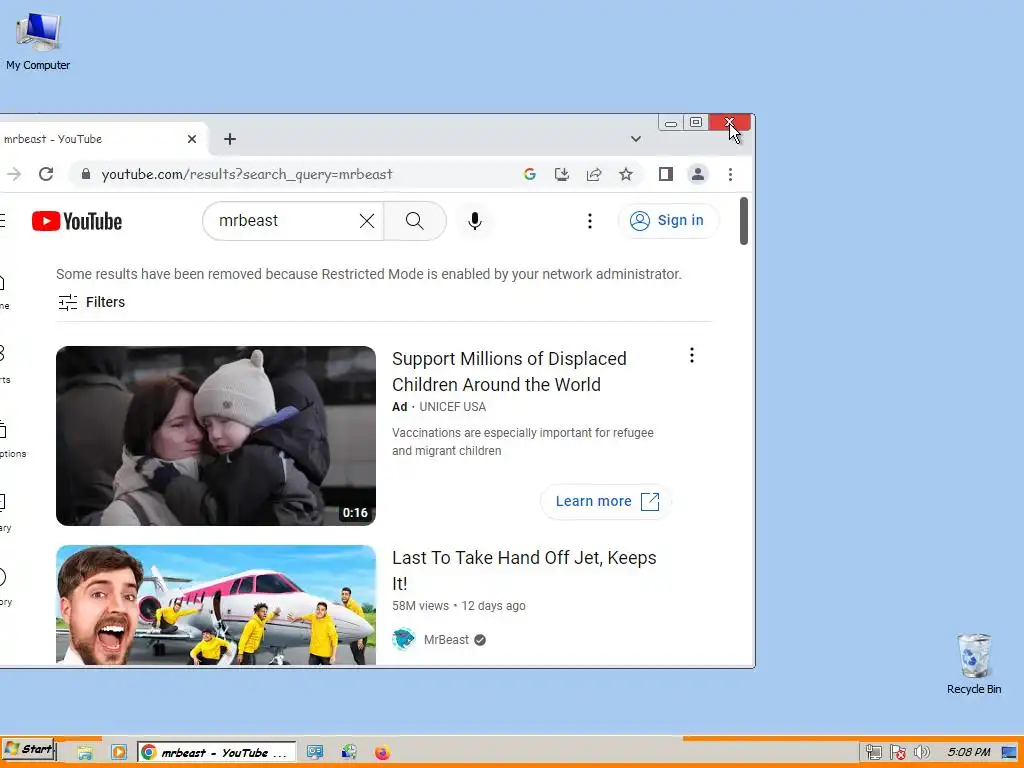This screenshot has height=768, width=1024.
Task: View site information lock icon
Action: coord(86,174)
